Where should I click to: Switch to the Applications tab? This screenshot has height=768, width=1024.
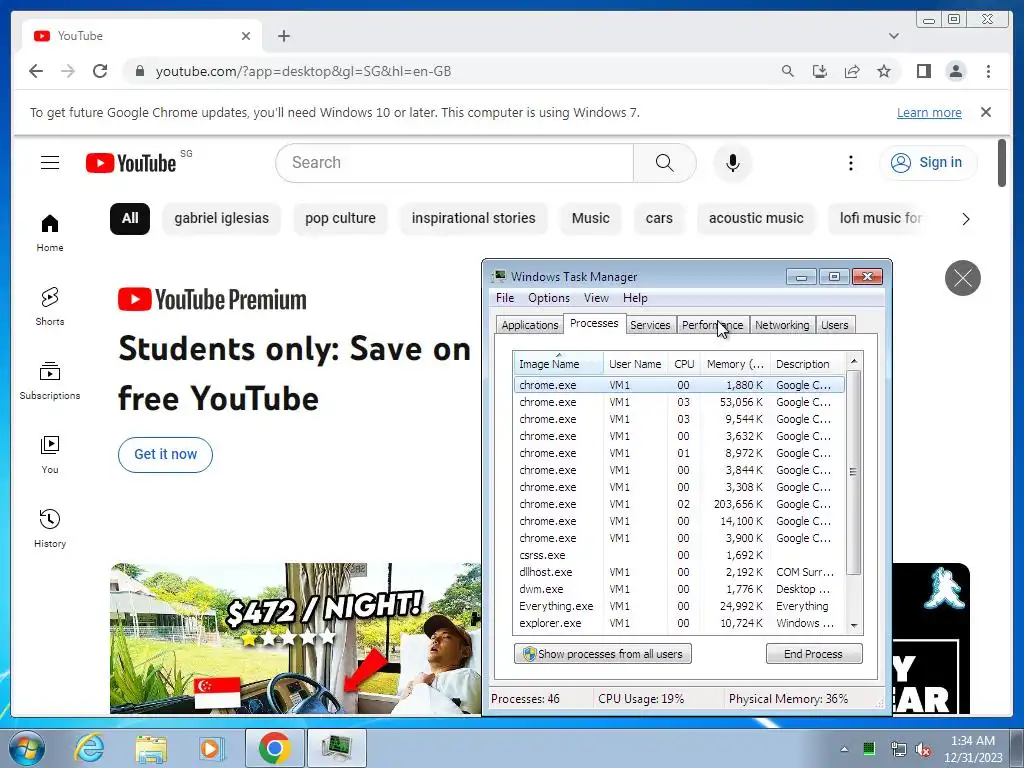coord(530,325)
